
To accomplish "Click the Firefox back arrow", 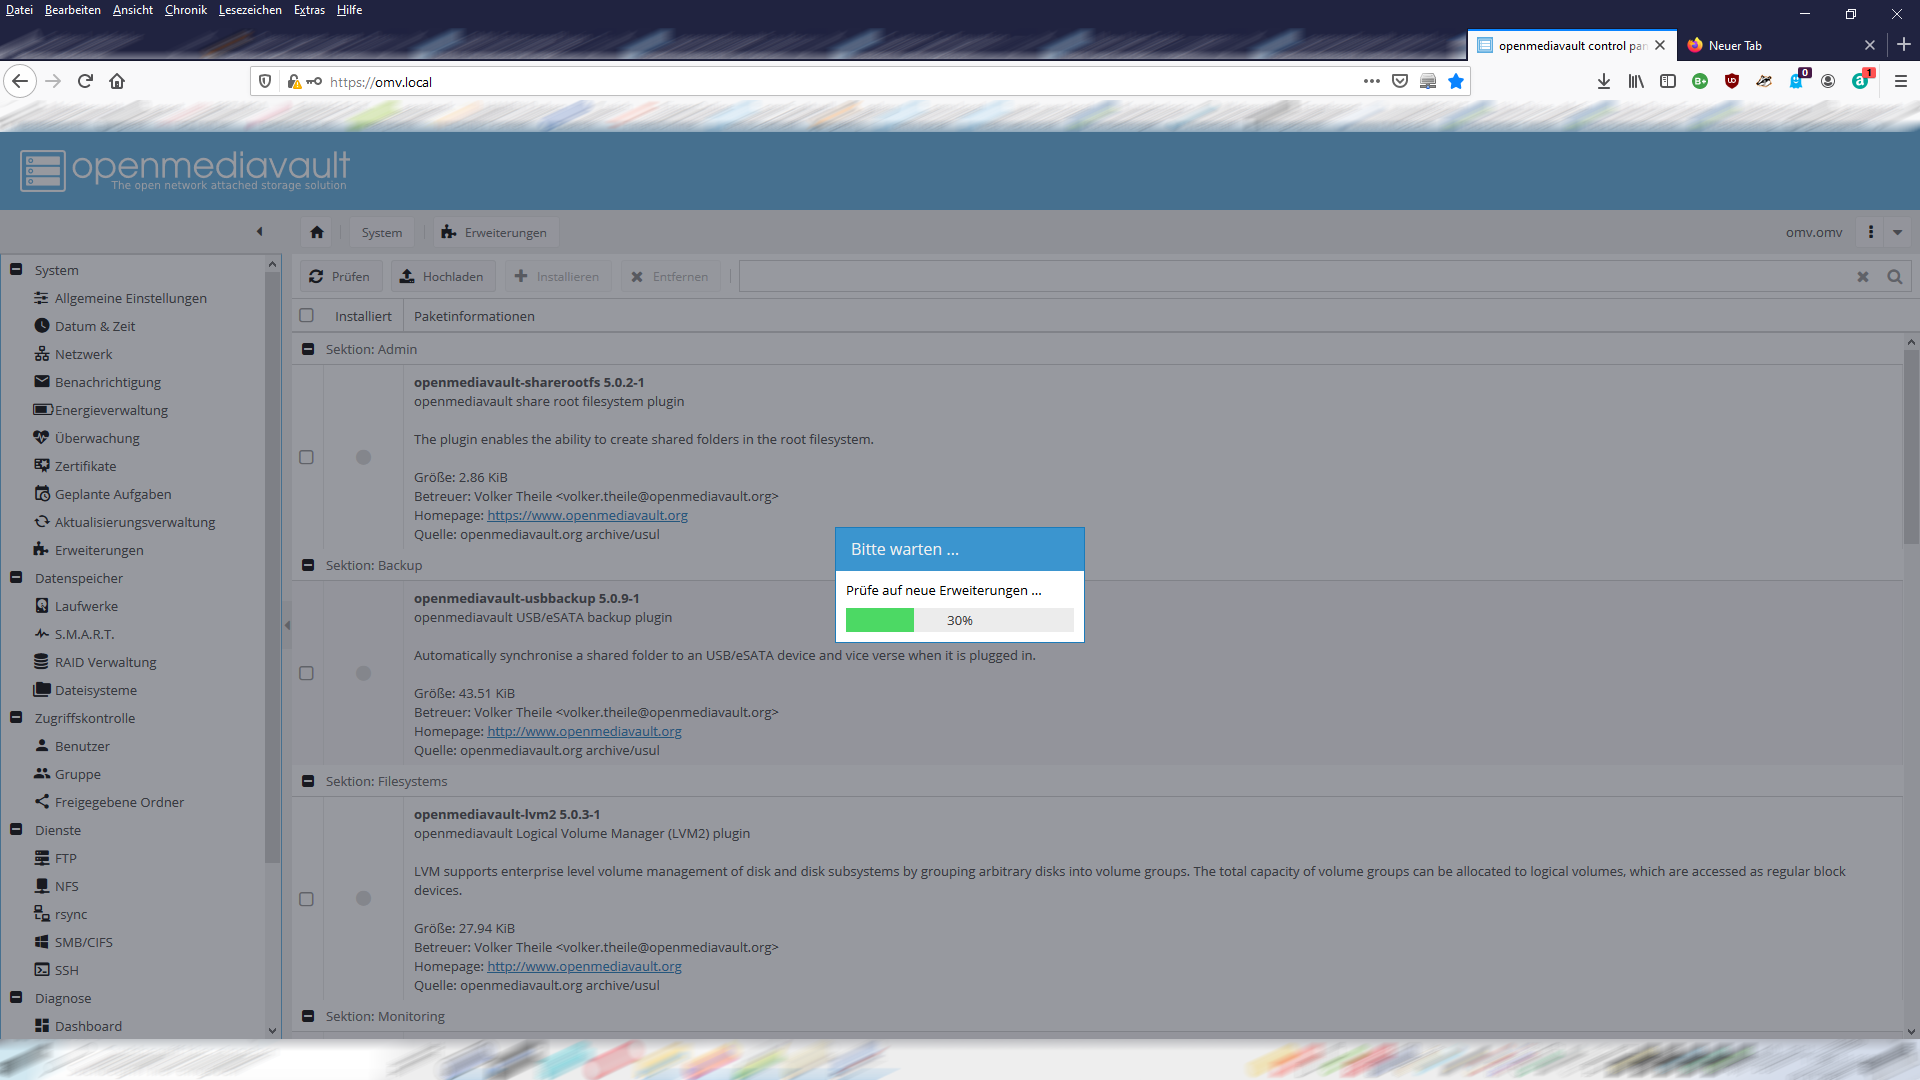I will click(20, 81).
